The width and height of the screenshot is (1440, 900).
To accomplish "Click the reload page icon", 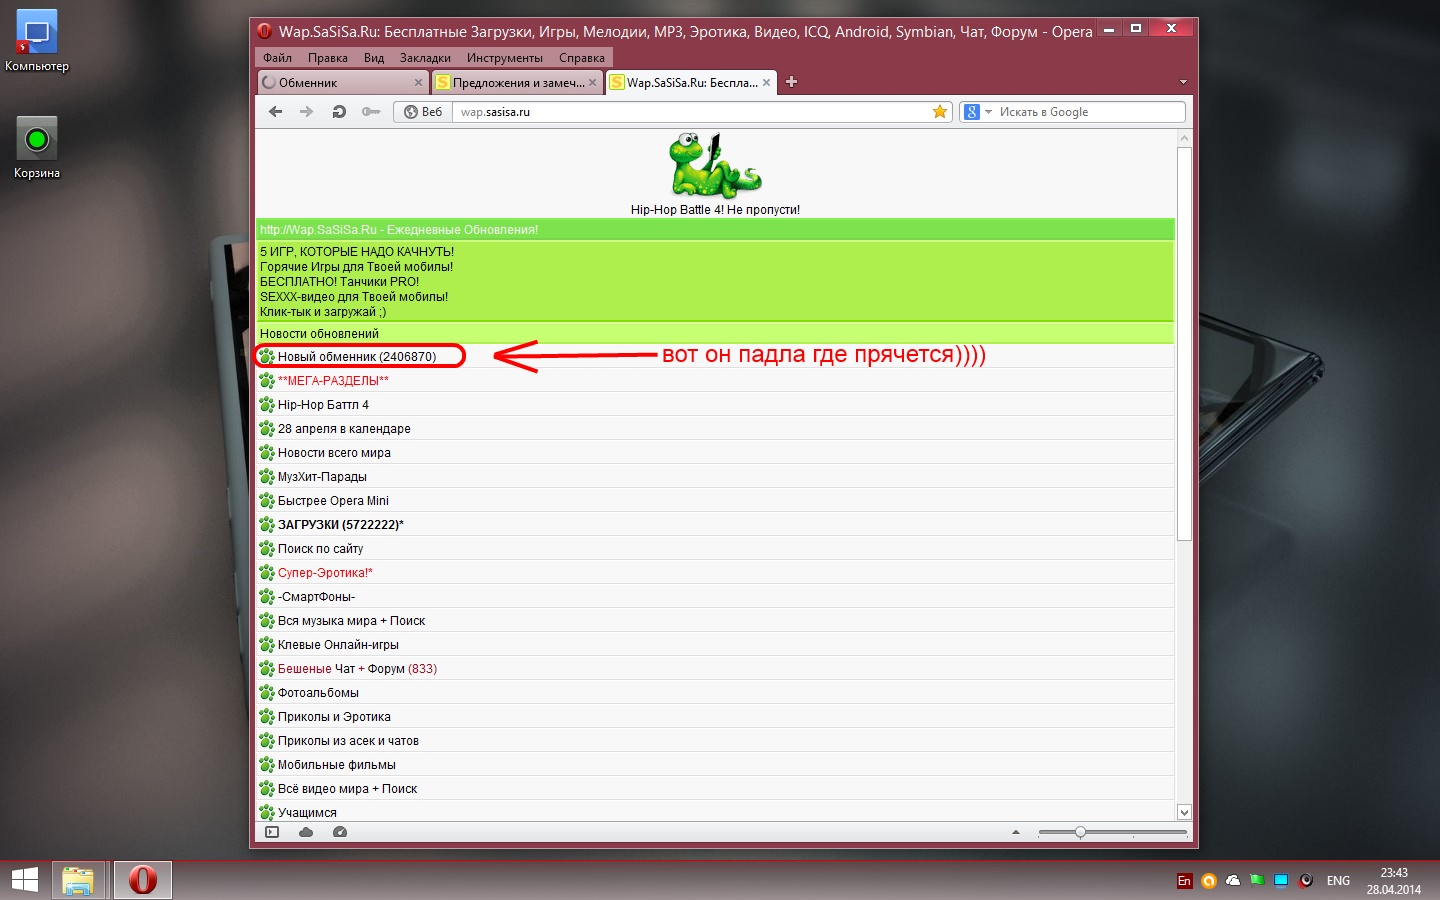I will point(339,112).
